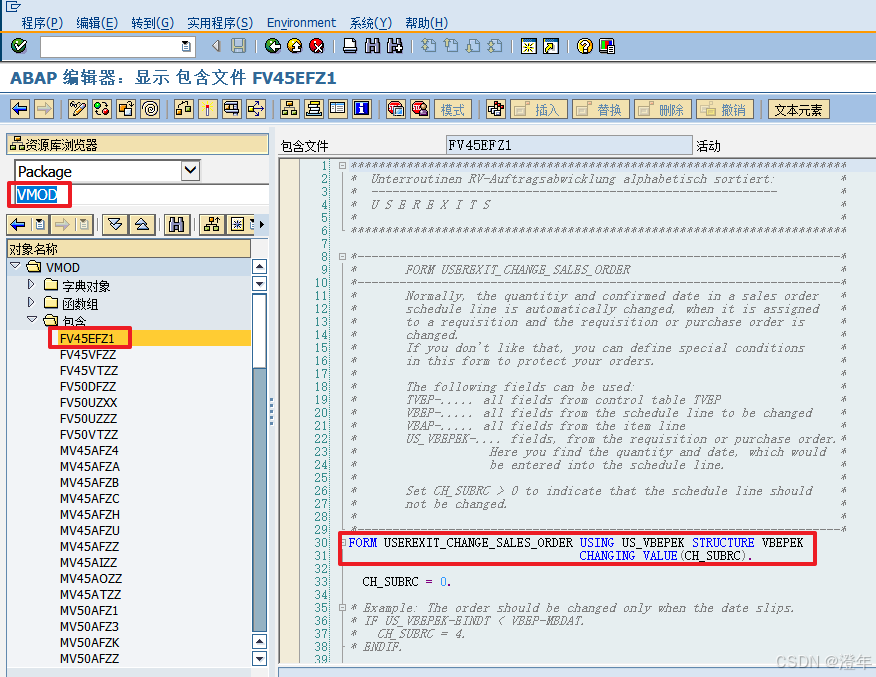Collapse the 包含 folder
The image size is (876, 677).
32,320
